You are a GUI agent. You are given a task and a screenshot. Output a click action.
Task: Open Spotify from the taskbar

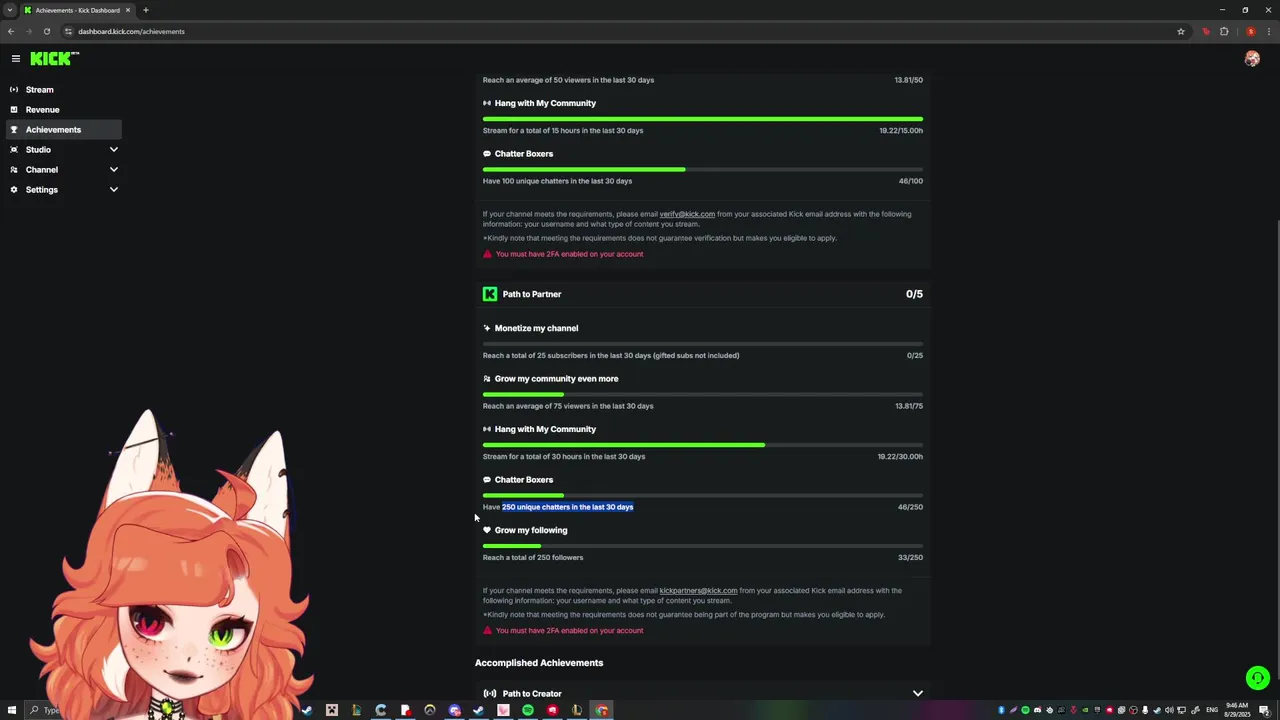[528, 710]
